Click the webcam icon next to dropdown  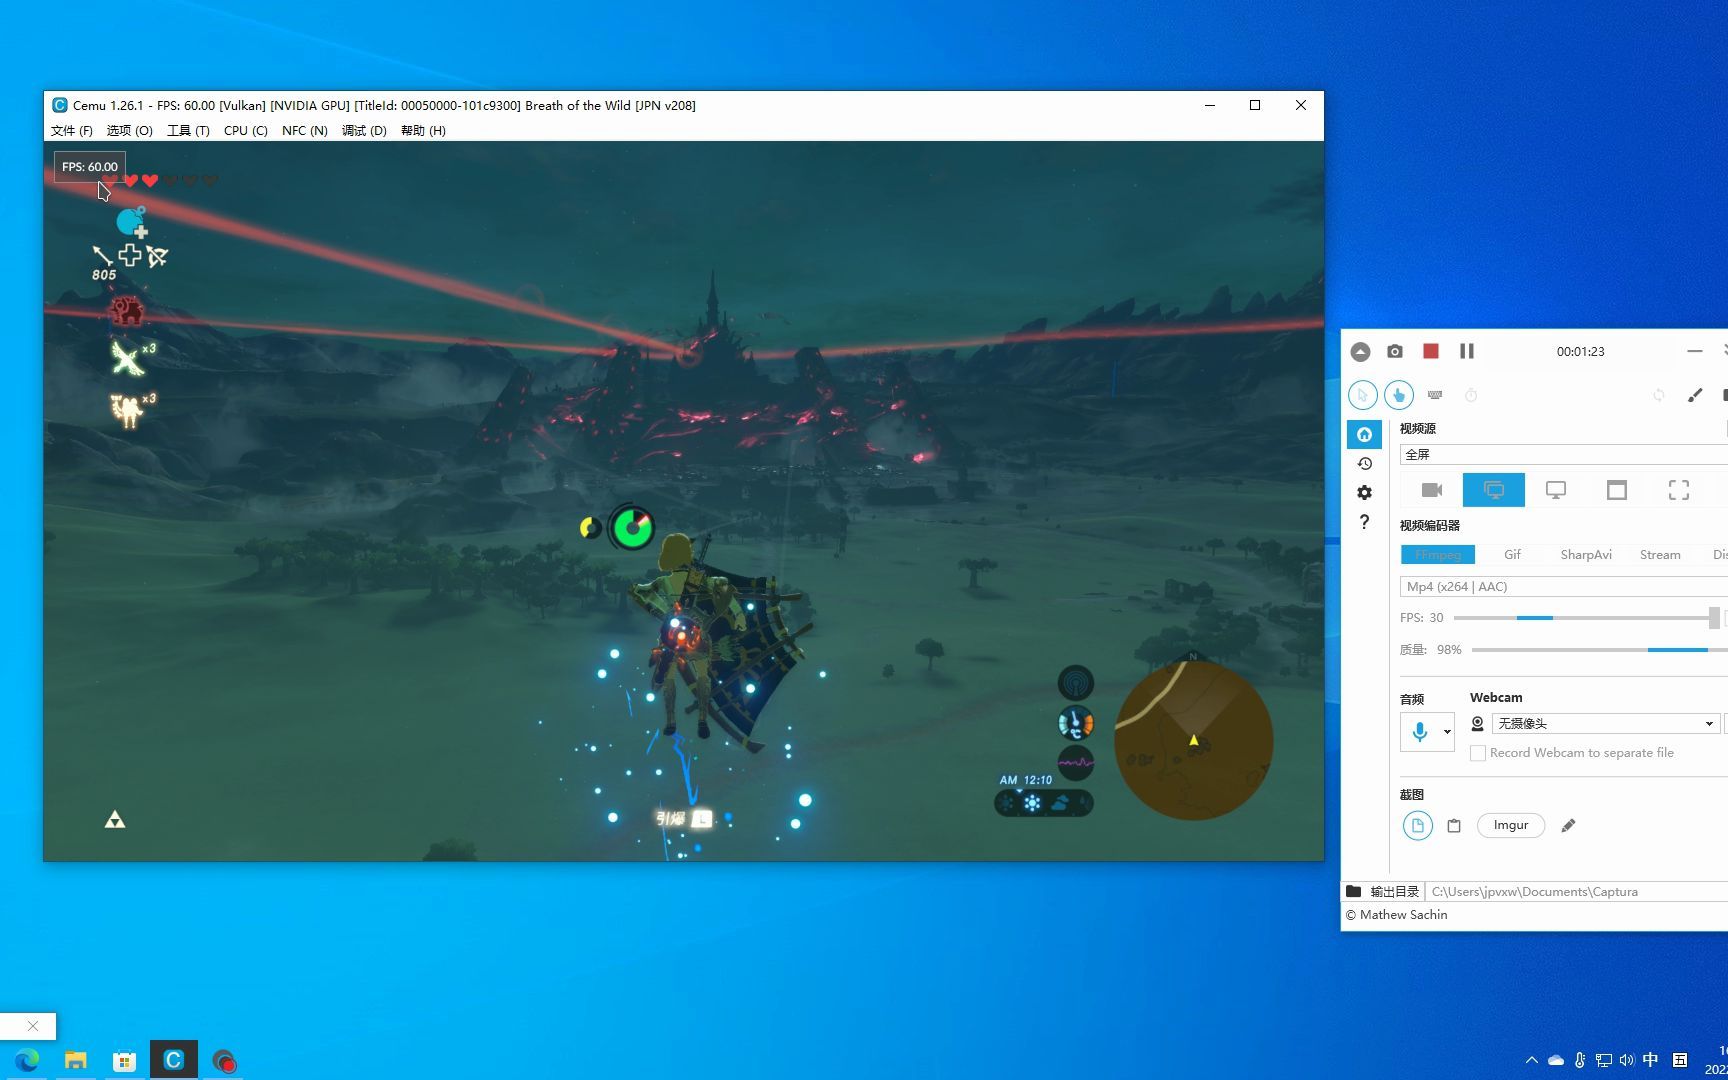[1477, 723]
